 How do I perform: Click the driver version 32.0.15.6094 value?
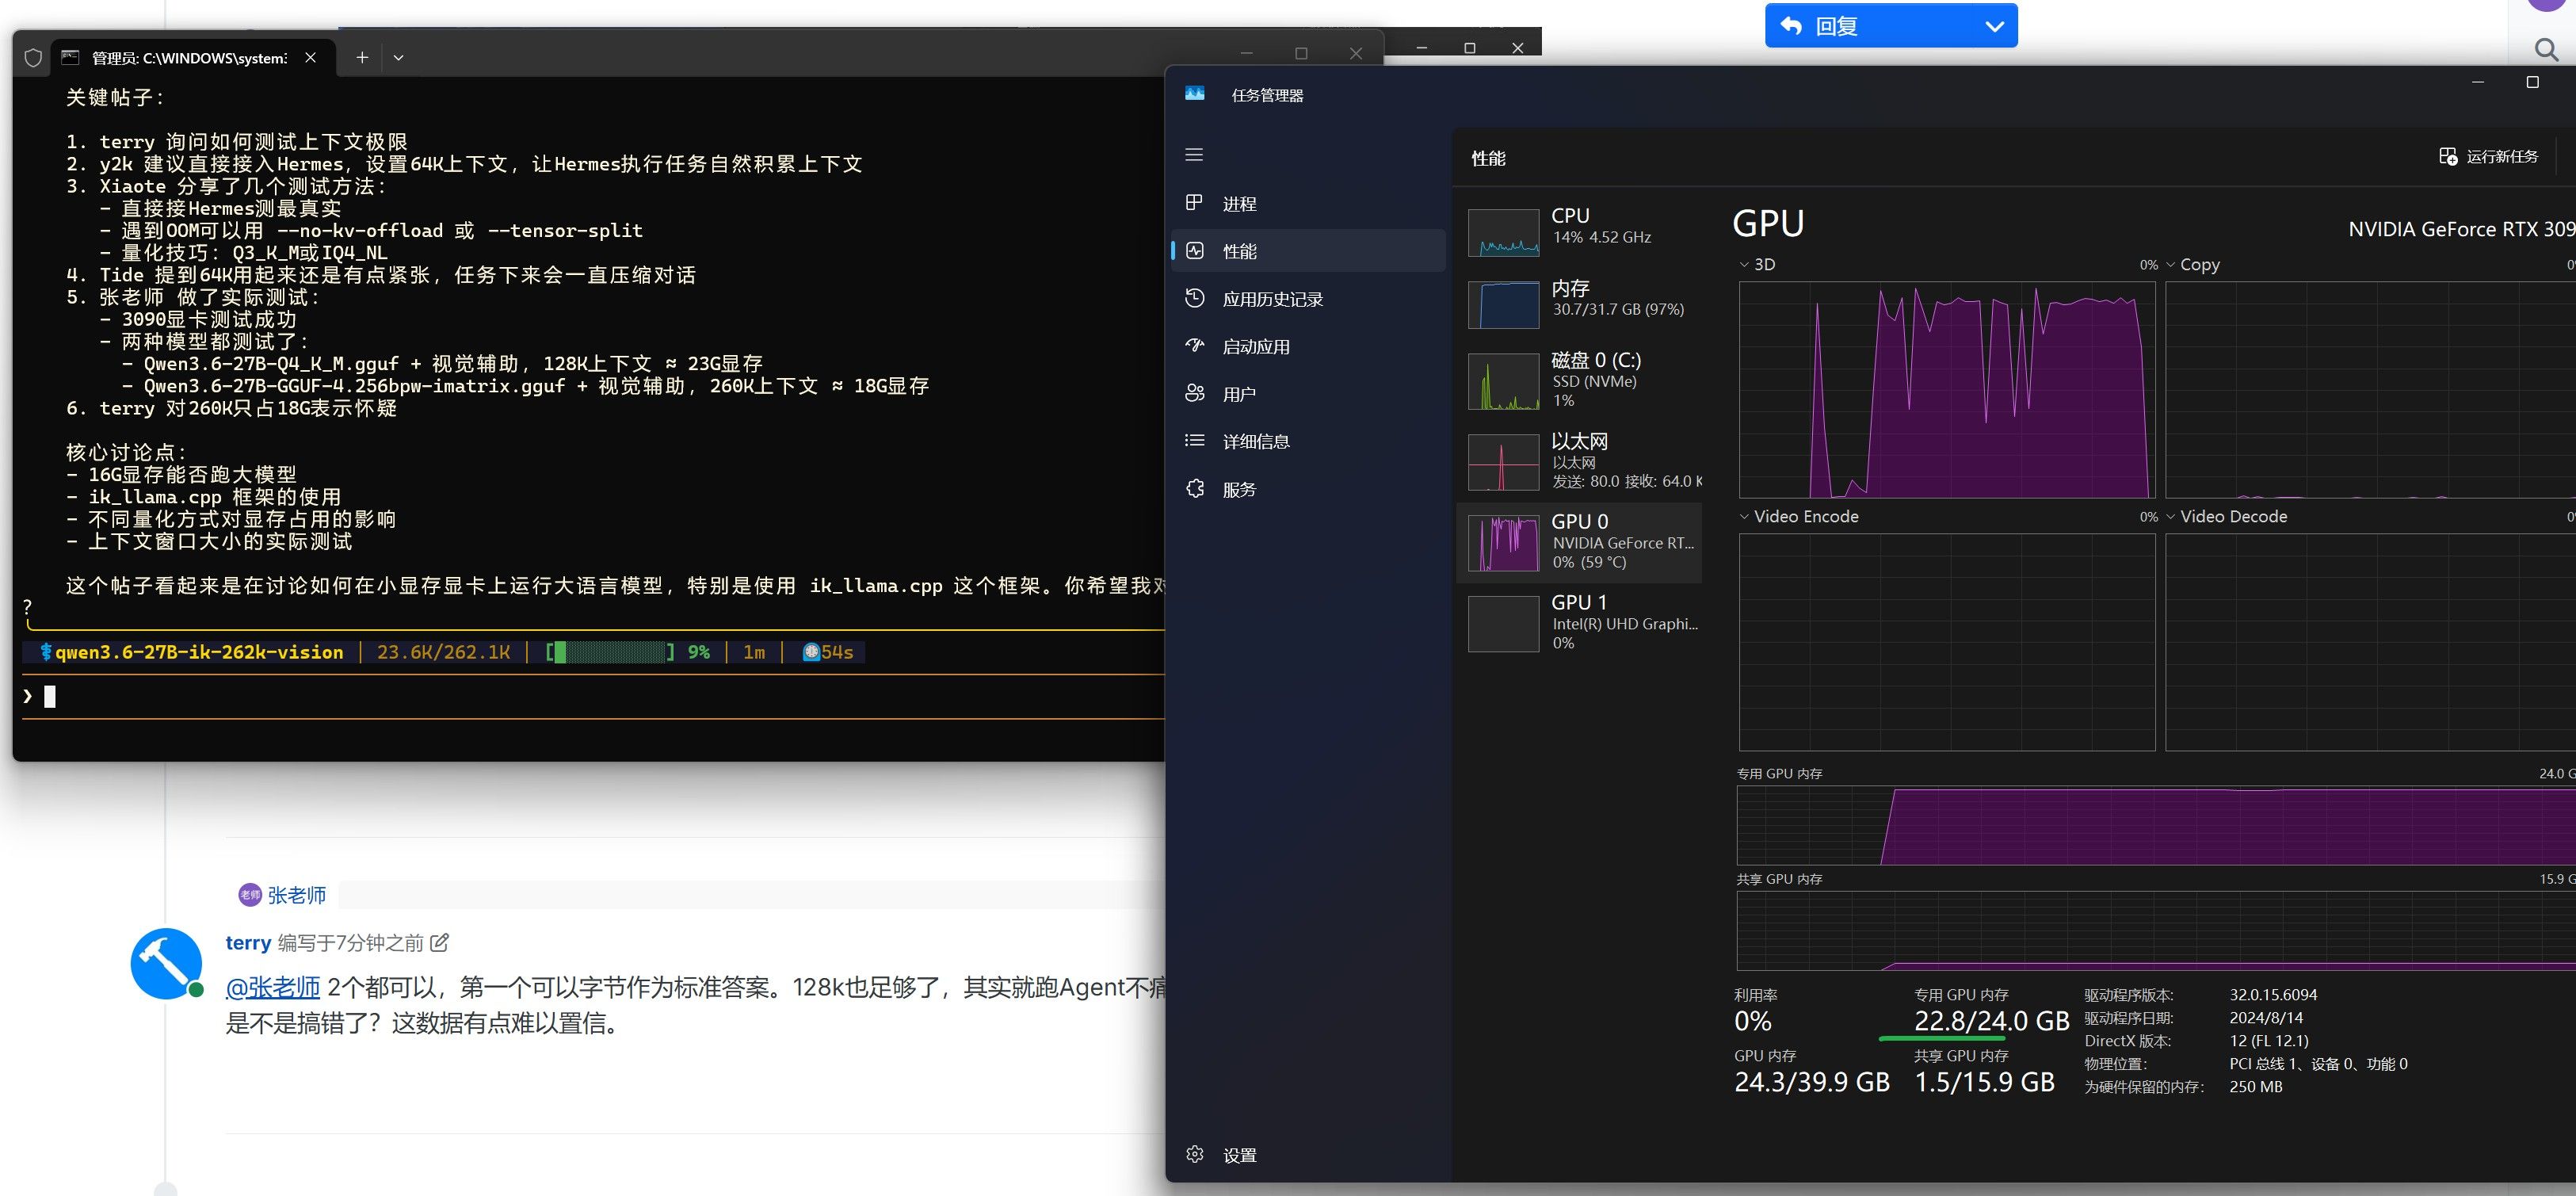click(2273, 995)
